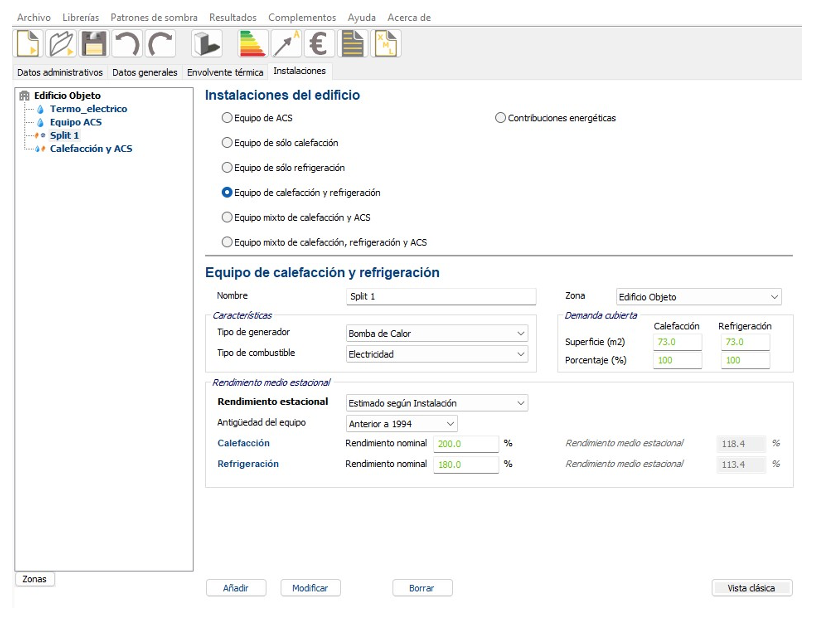Click the redo arrow icon

[x=160, y=44]
